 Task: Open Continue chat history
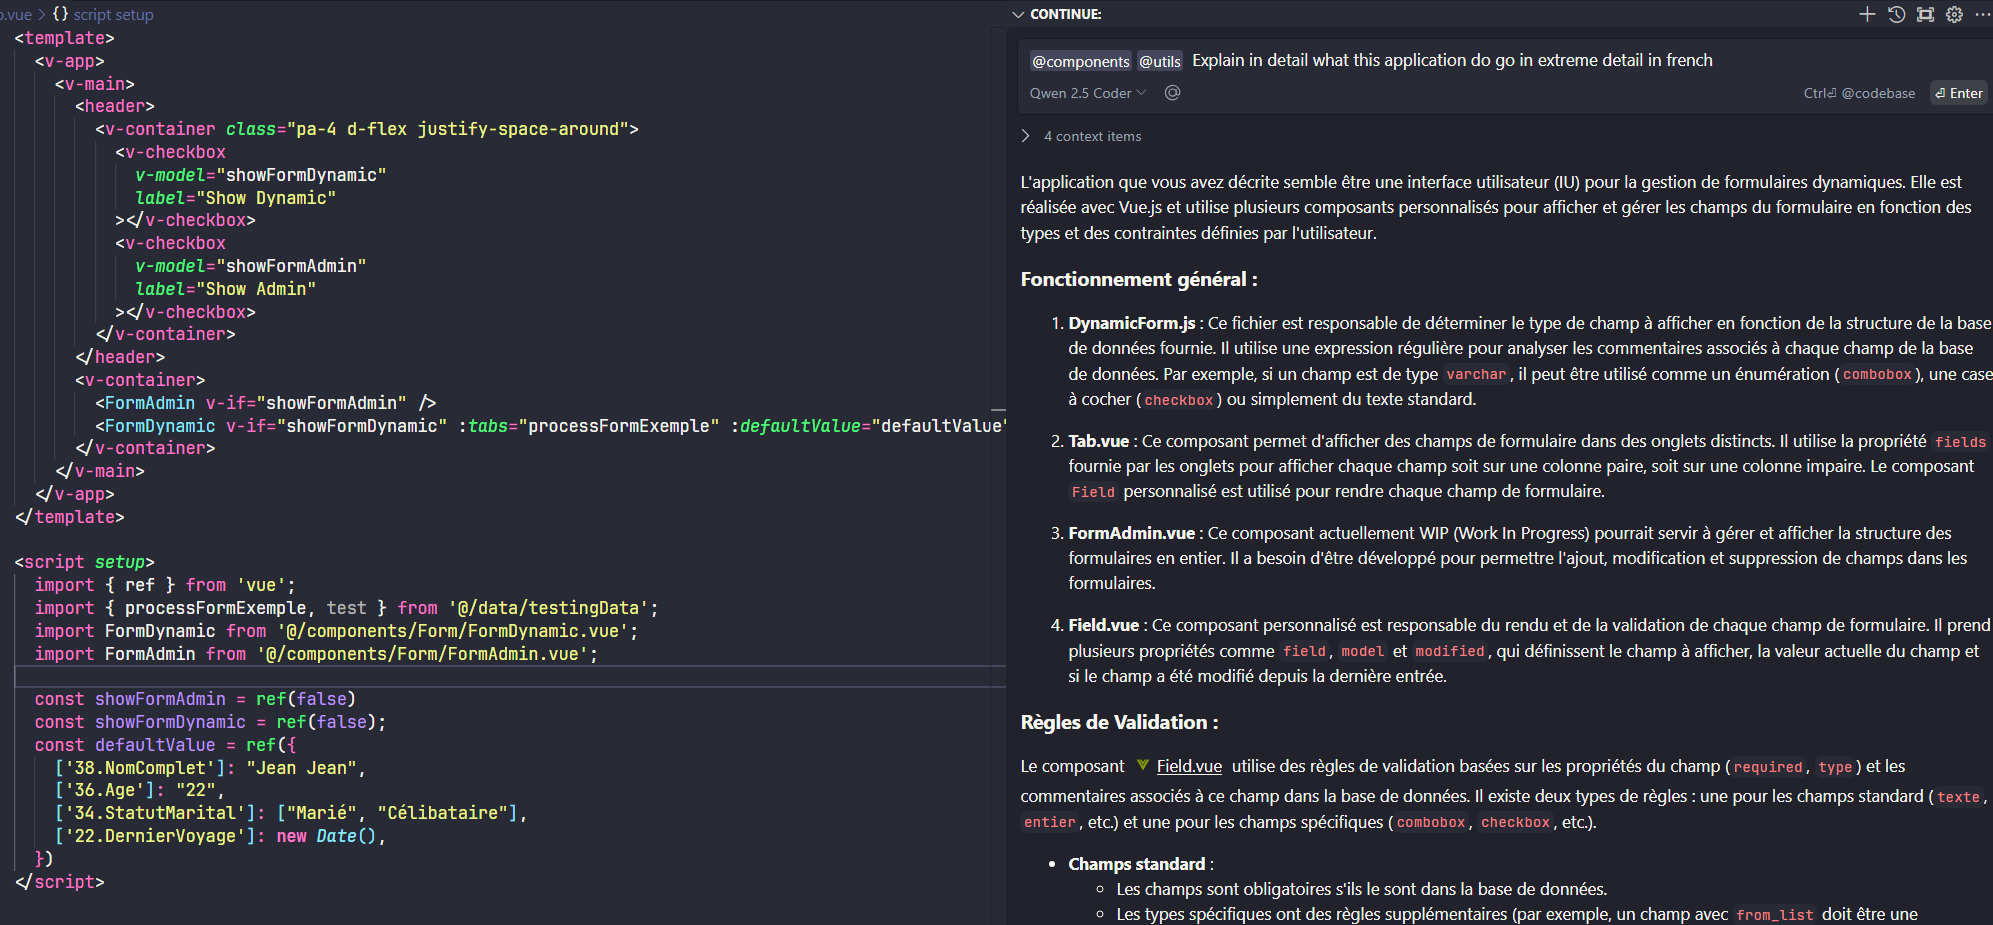point(1896,14)
